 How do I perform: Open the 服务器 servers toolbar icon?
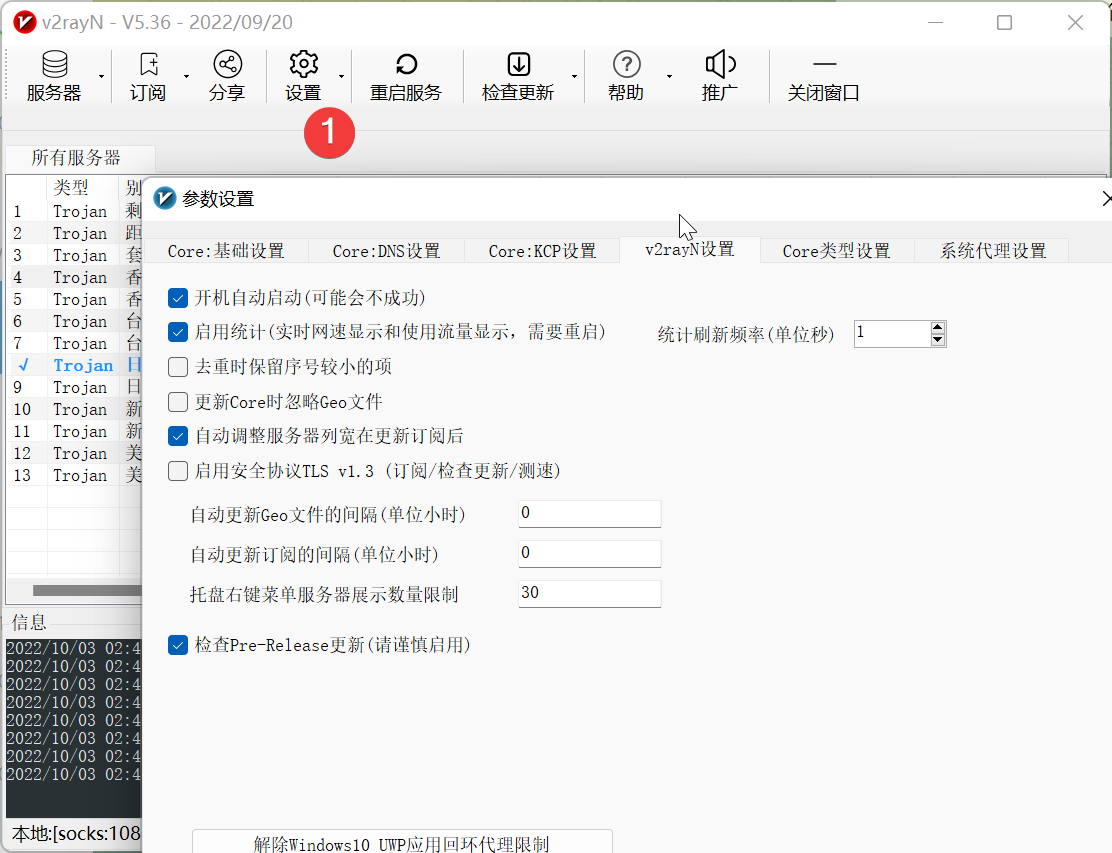click(x=54, y=76)
